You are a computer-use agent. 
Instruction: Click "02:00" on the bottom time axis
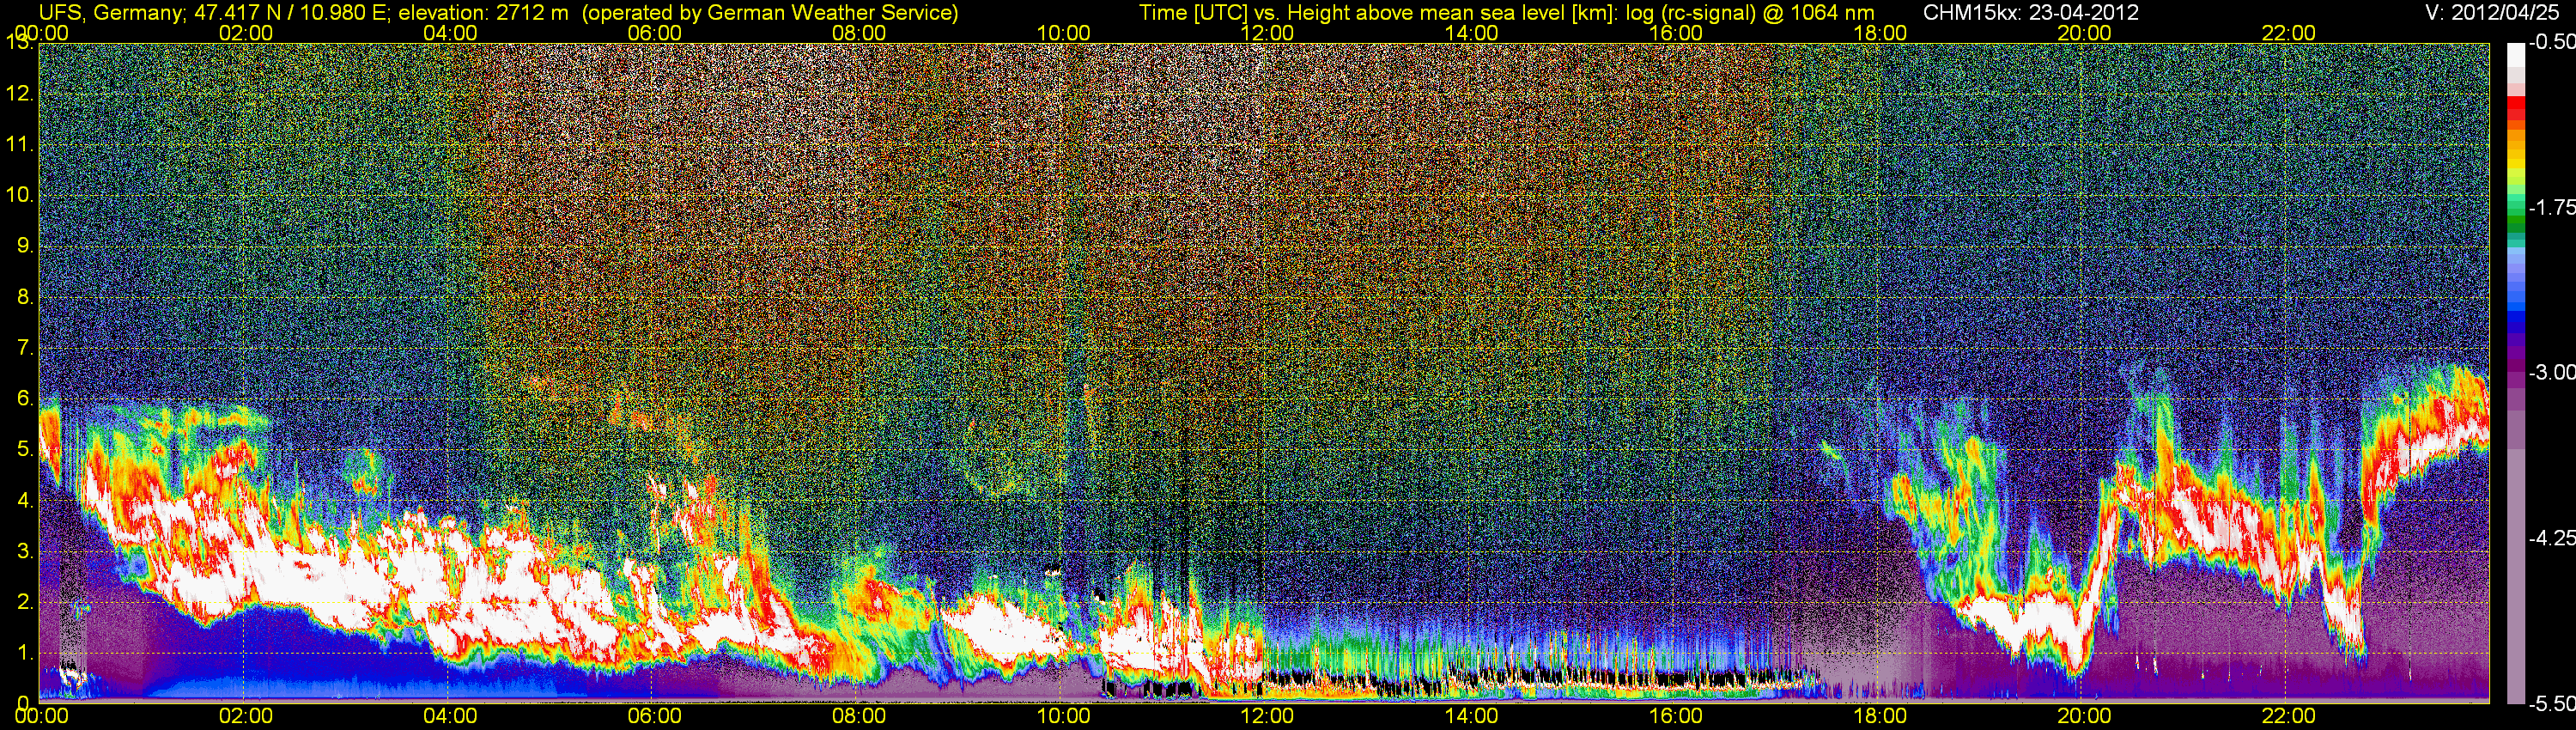coord(246,716)
